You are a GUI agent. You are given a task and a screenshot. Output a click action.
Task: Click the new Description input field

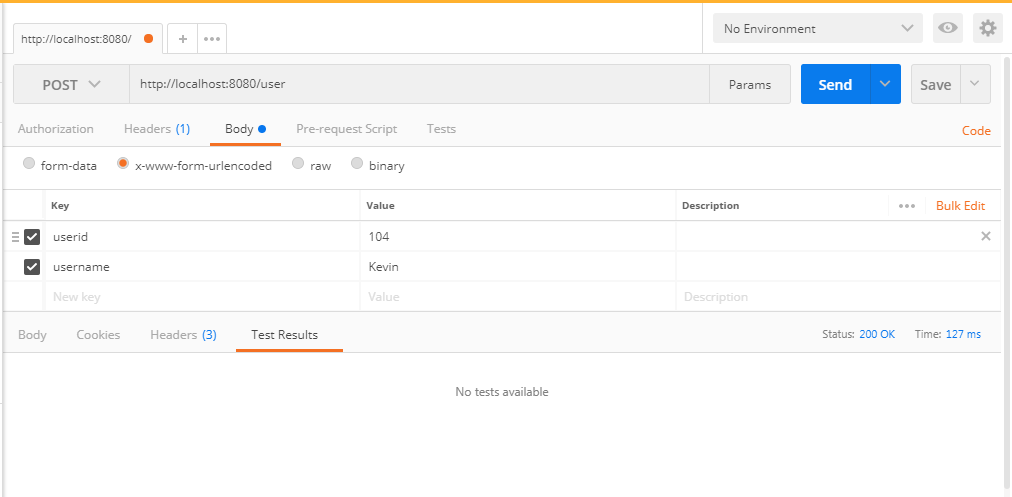(838, 297)
